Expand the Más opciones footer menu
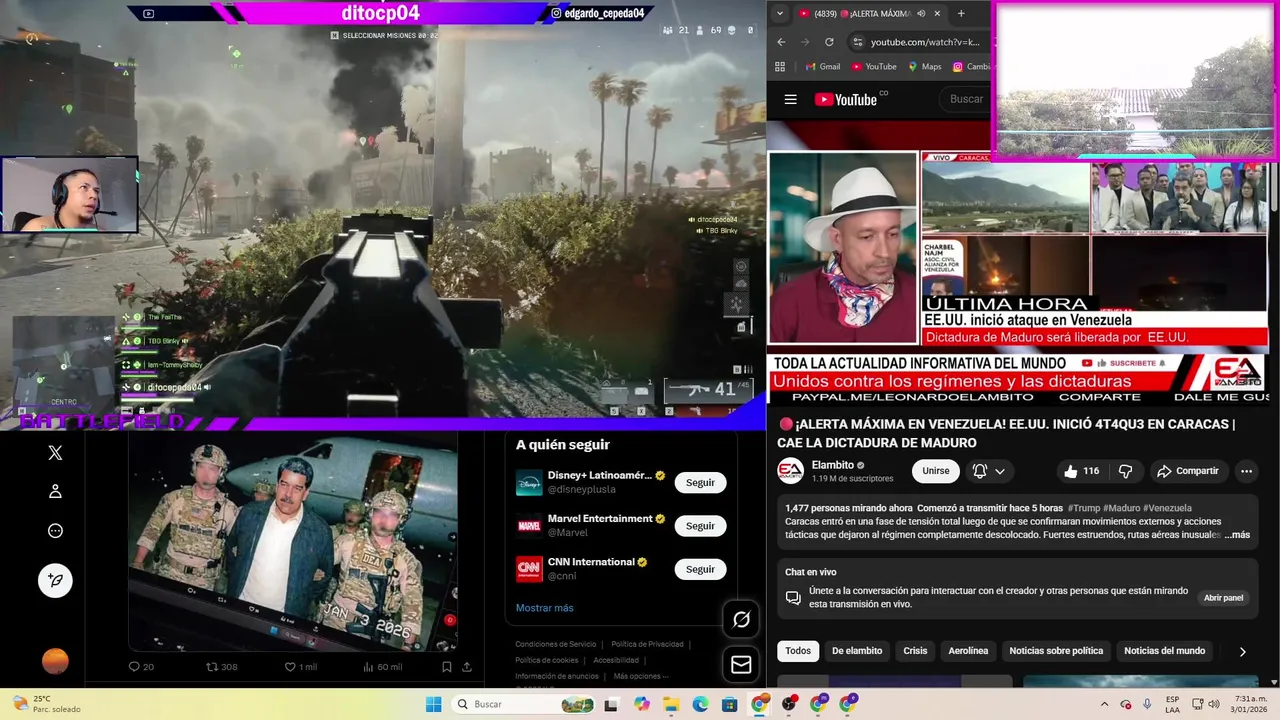 point(641,676)
